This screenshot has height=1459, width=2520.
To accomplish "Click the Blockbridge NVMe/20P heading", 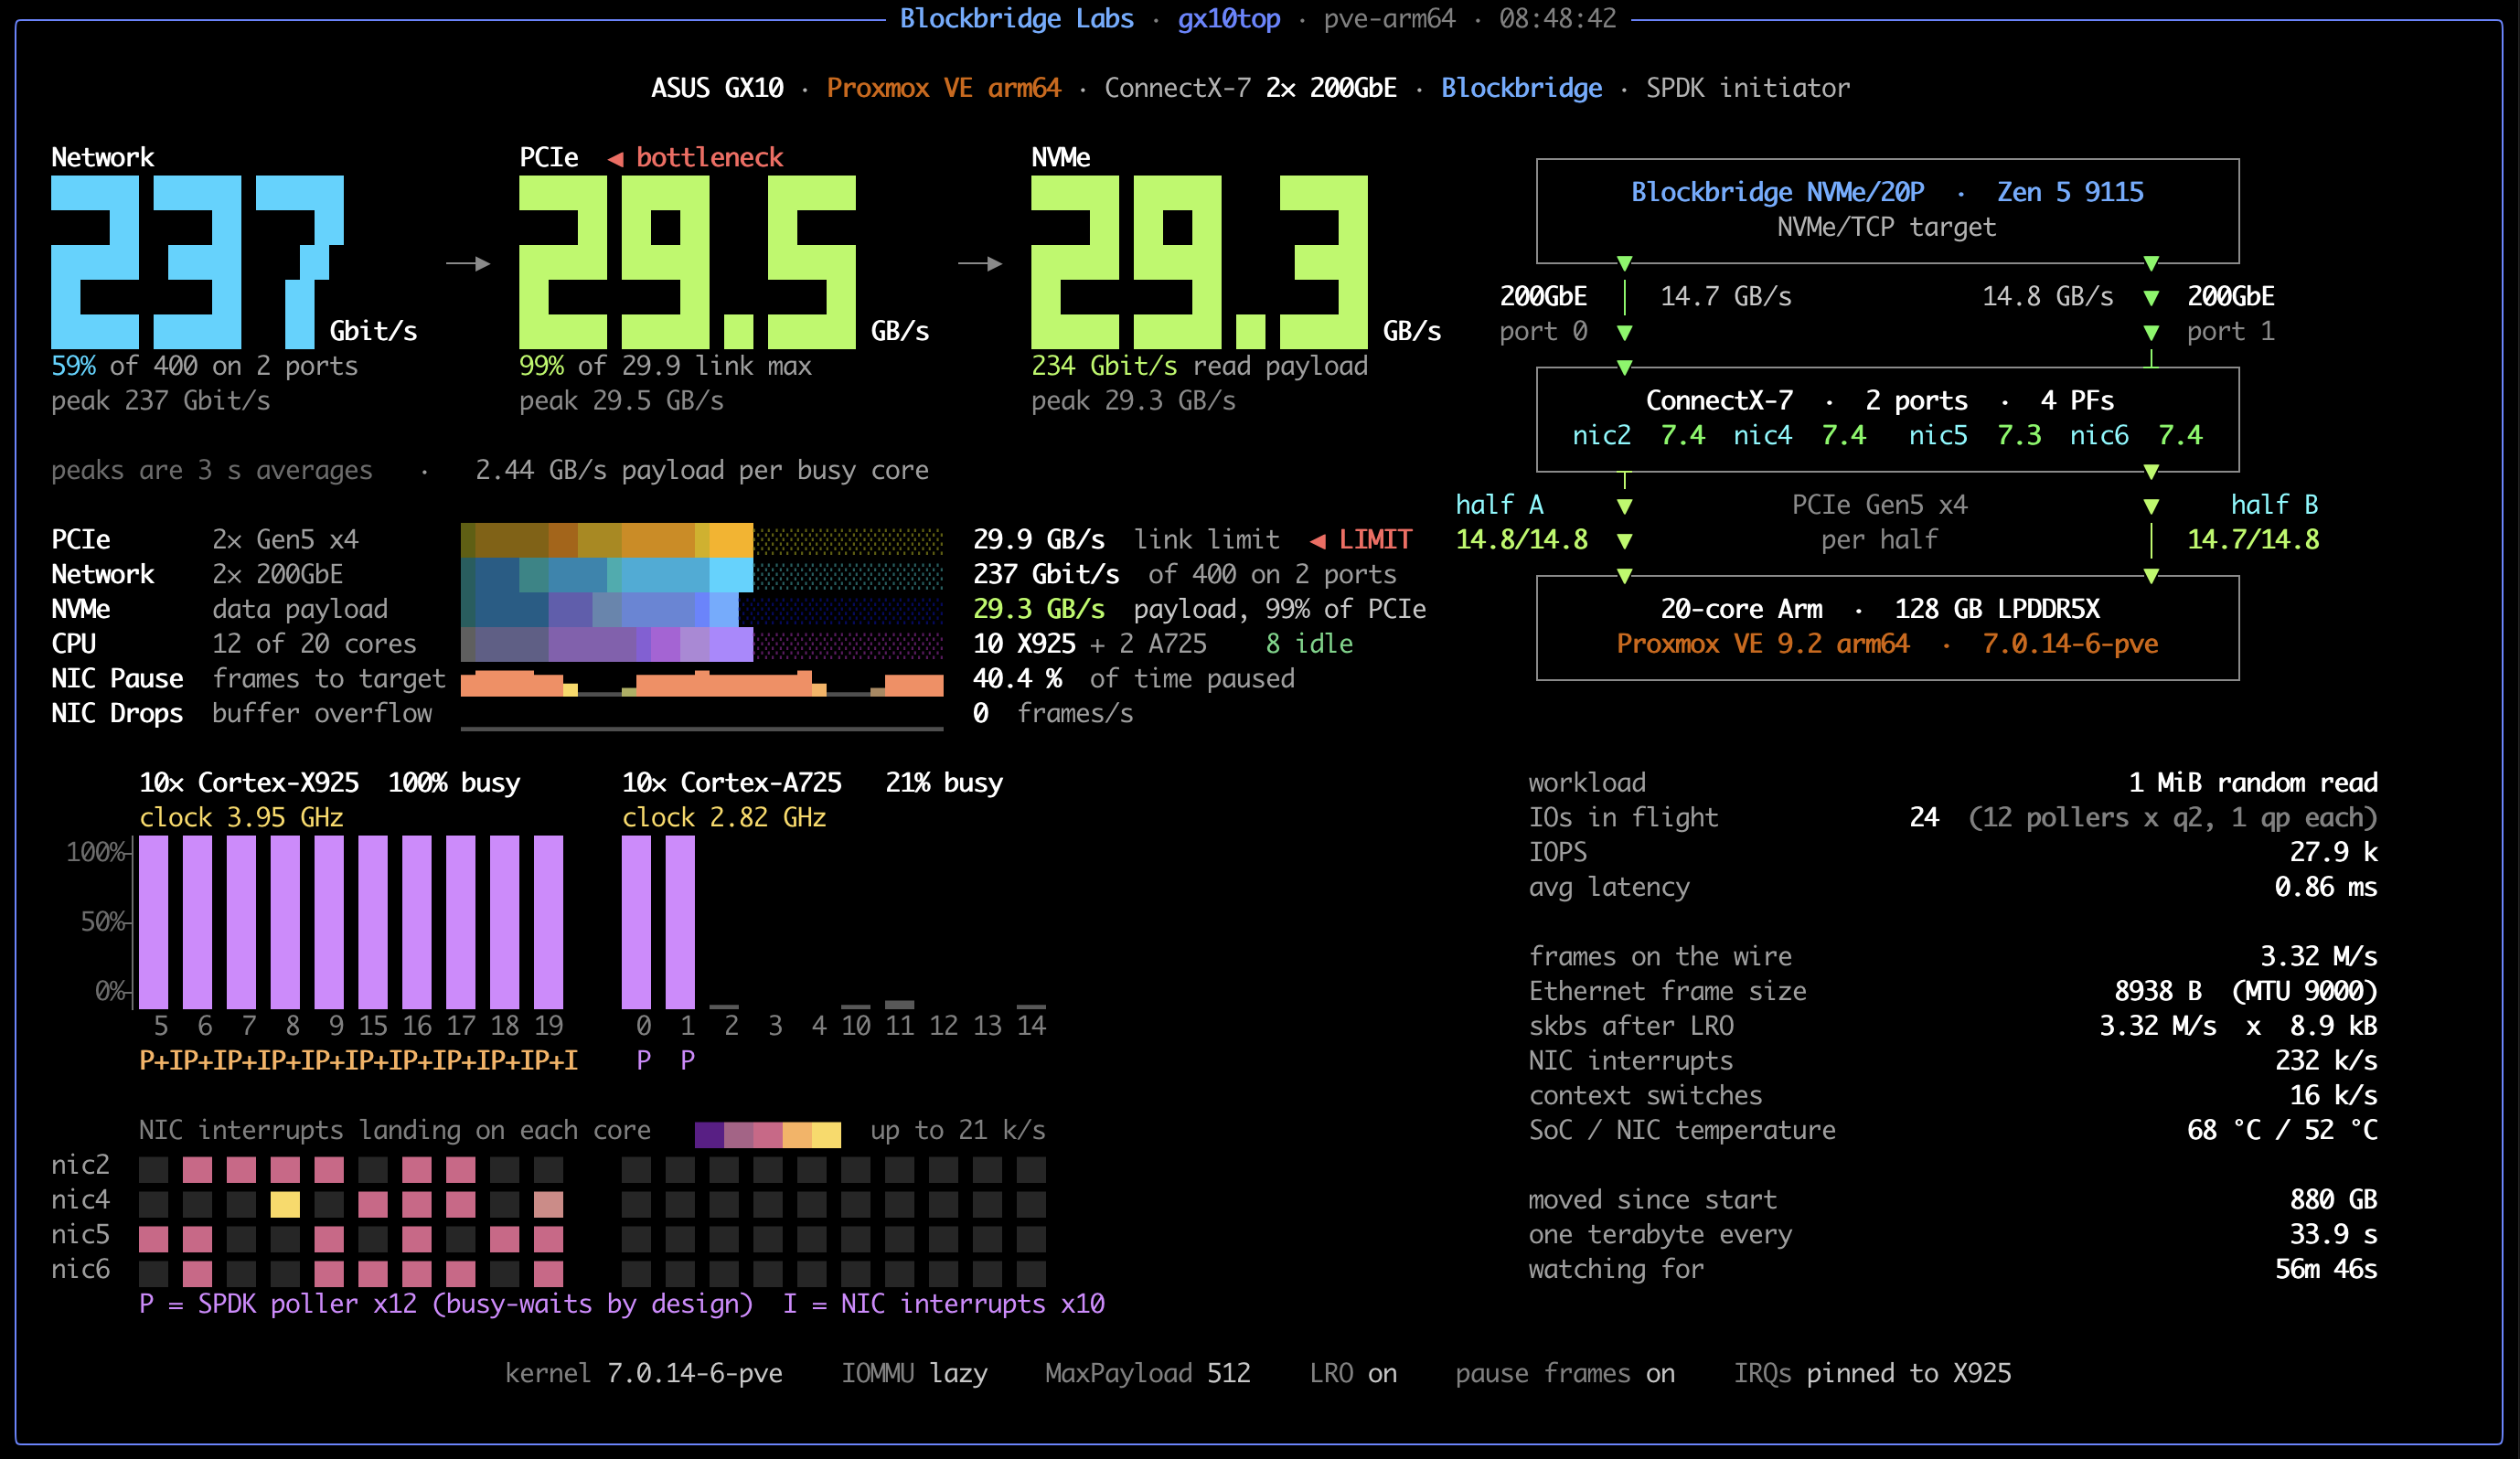I will (1777, 192).
